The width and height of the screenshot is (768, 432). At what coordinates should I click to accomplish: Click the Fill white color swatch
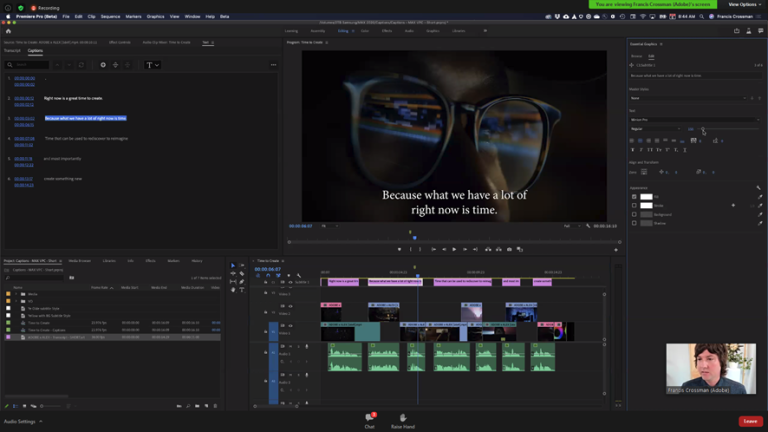point(647,197)
